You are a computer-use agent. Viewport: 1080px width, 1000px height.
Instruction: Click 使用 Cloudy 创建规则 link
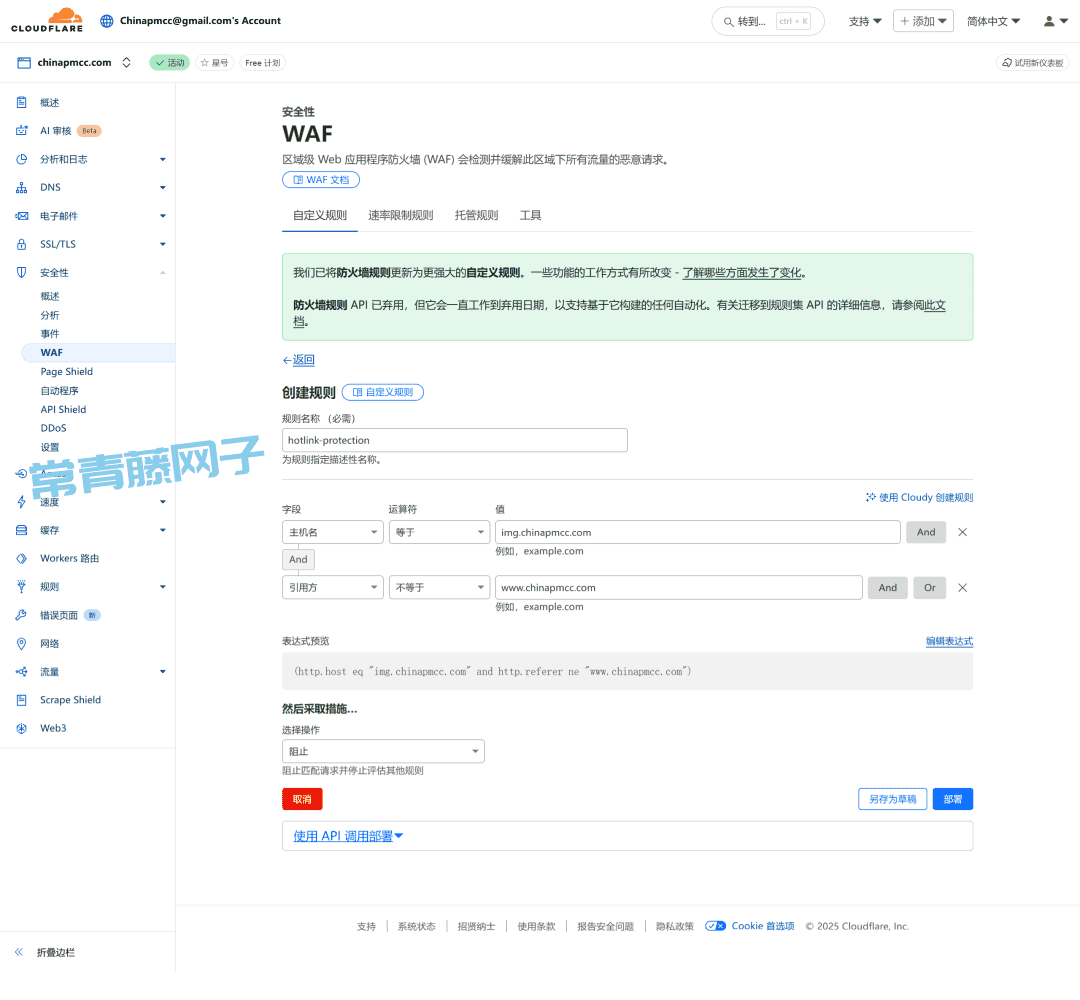920,498
